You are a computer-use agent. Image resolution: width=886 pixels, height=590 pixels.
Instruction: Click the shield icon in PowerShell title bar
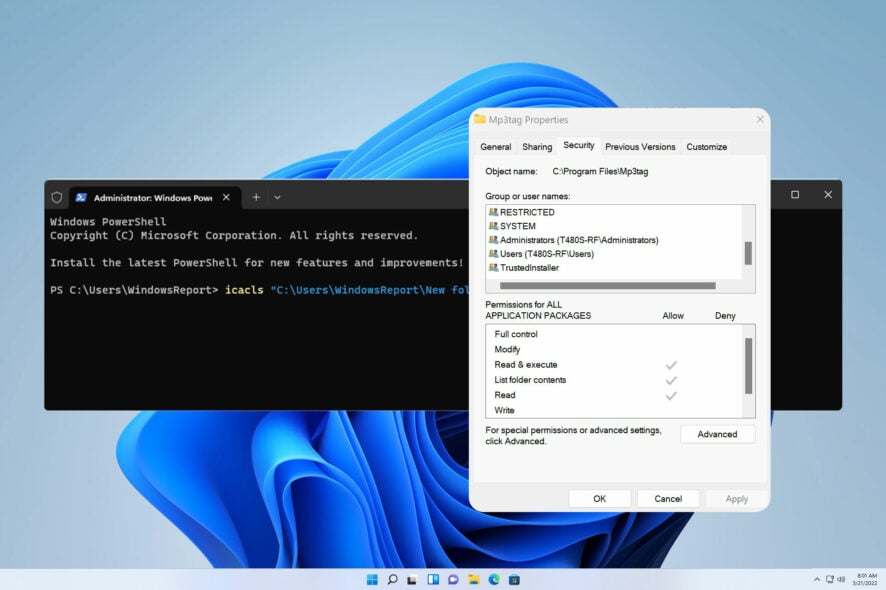tap(57, 197)
